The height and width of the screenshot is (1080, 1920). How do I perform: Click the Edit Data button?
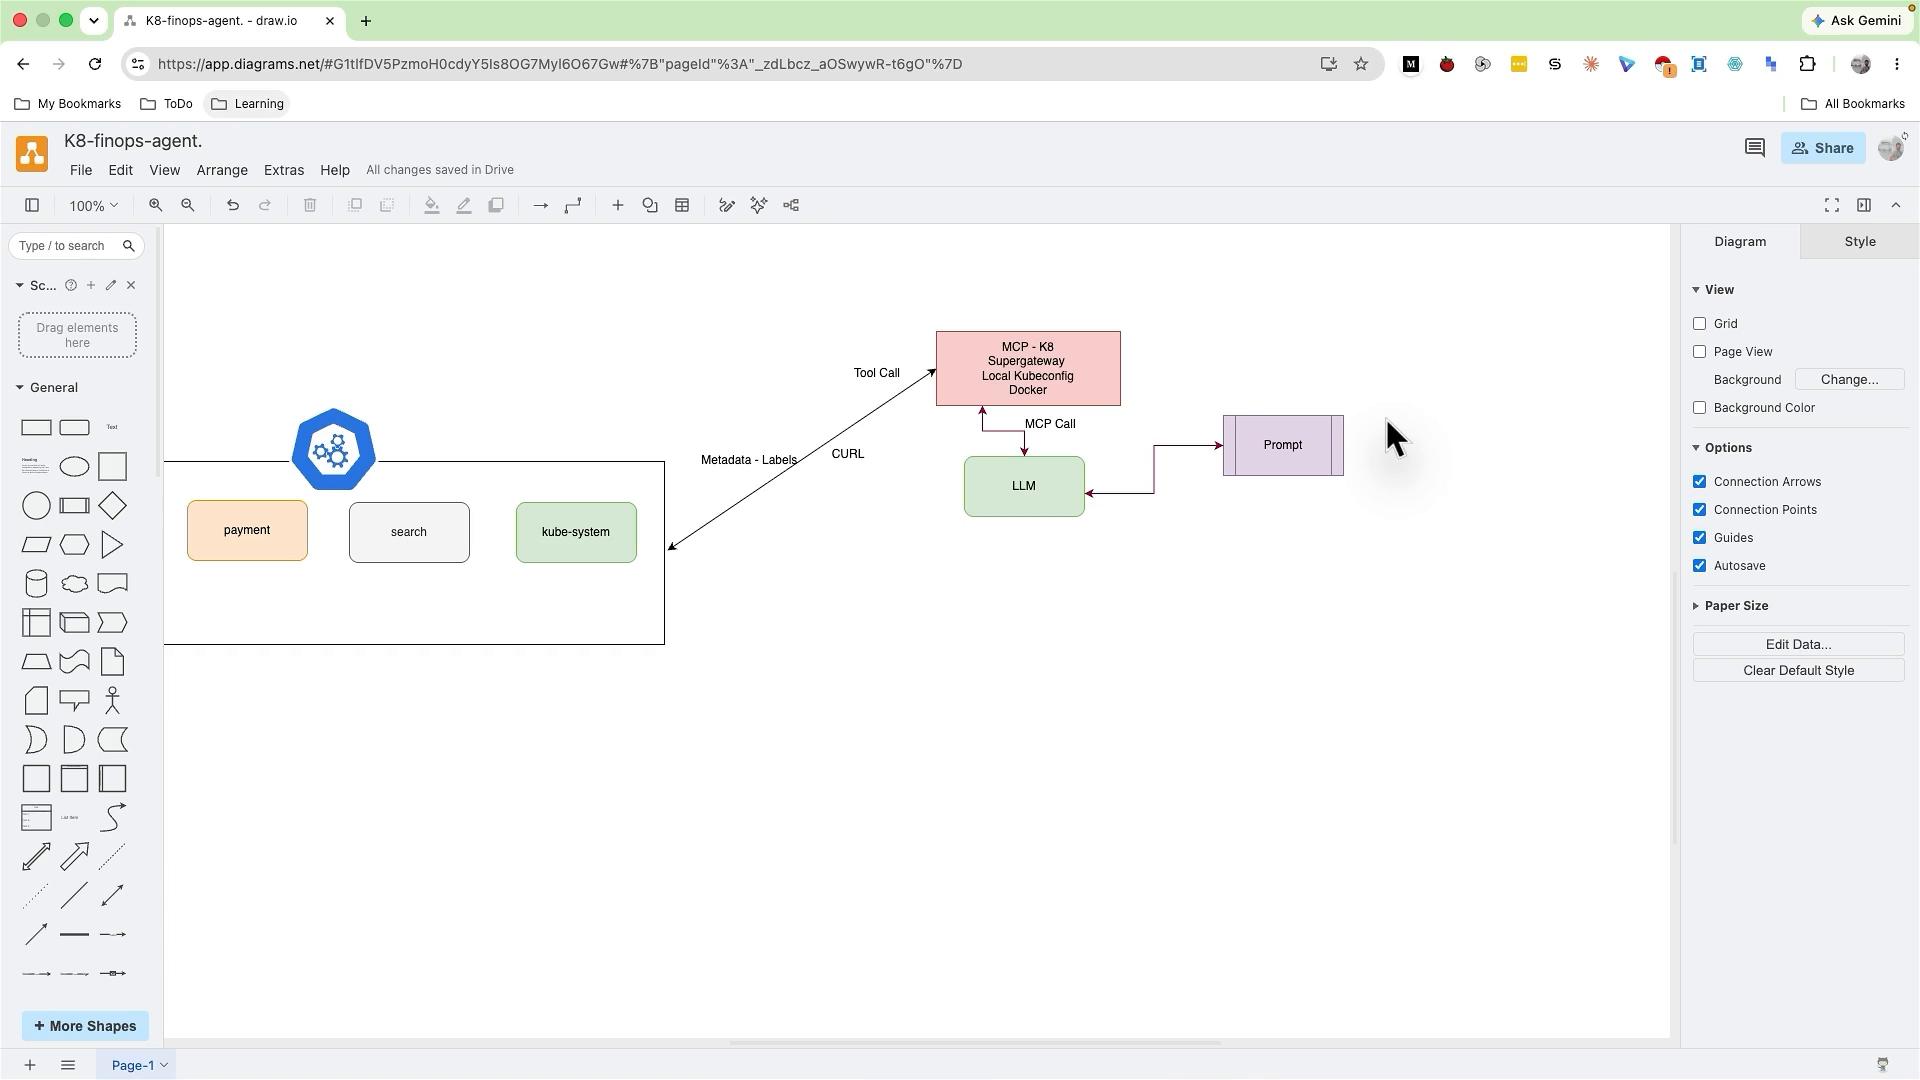point(1799,645)
